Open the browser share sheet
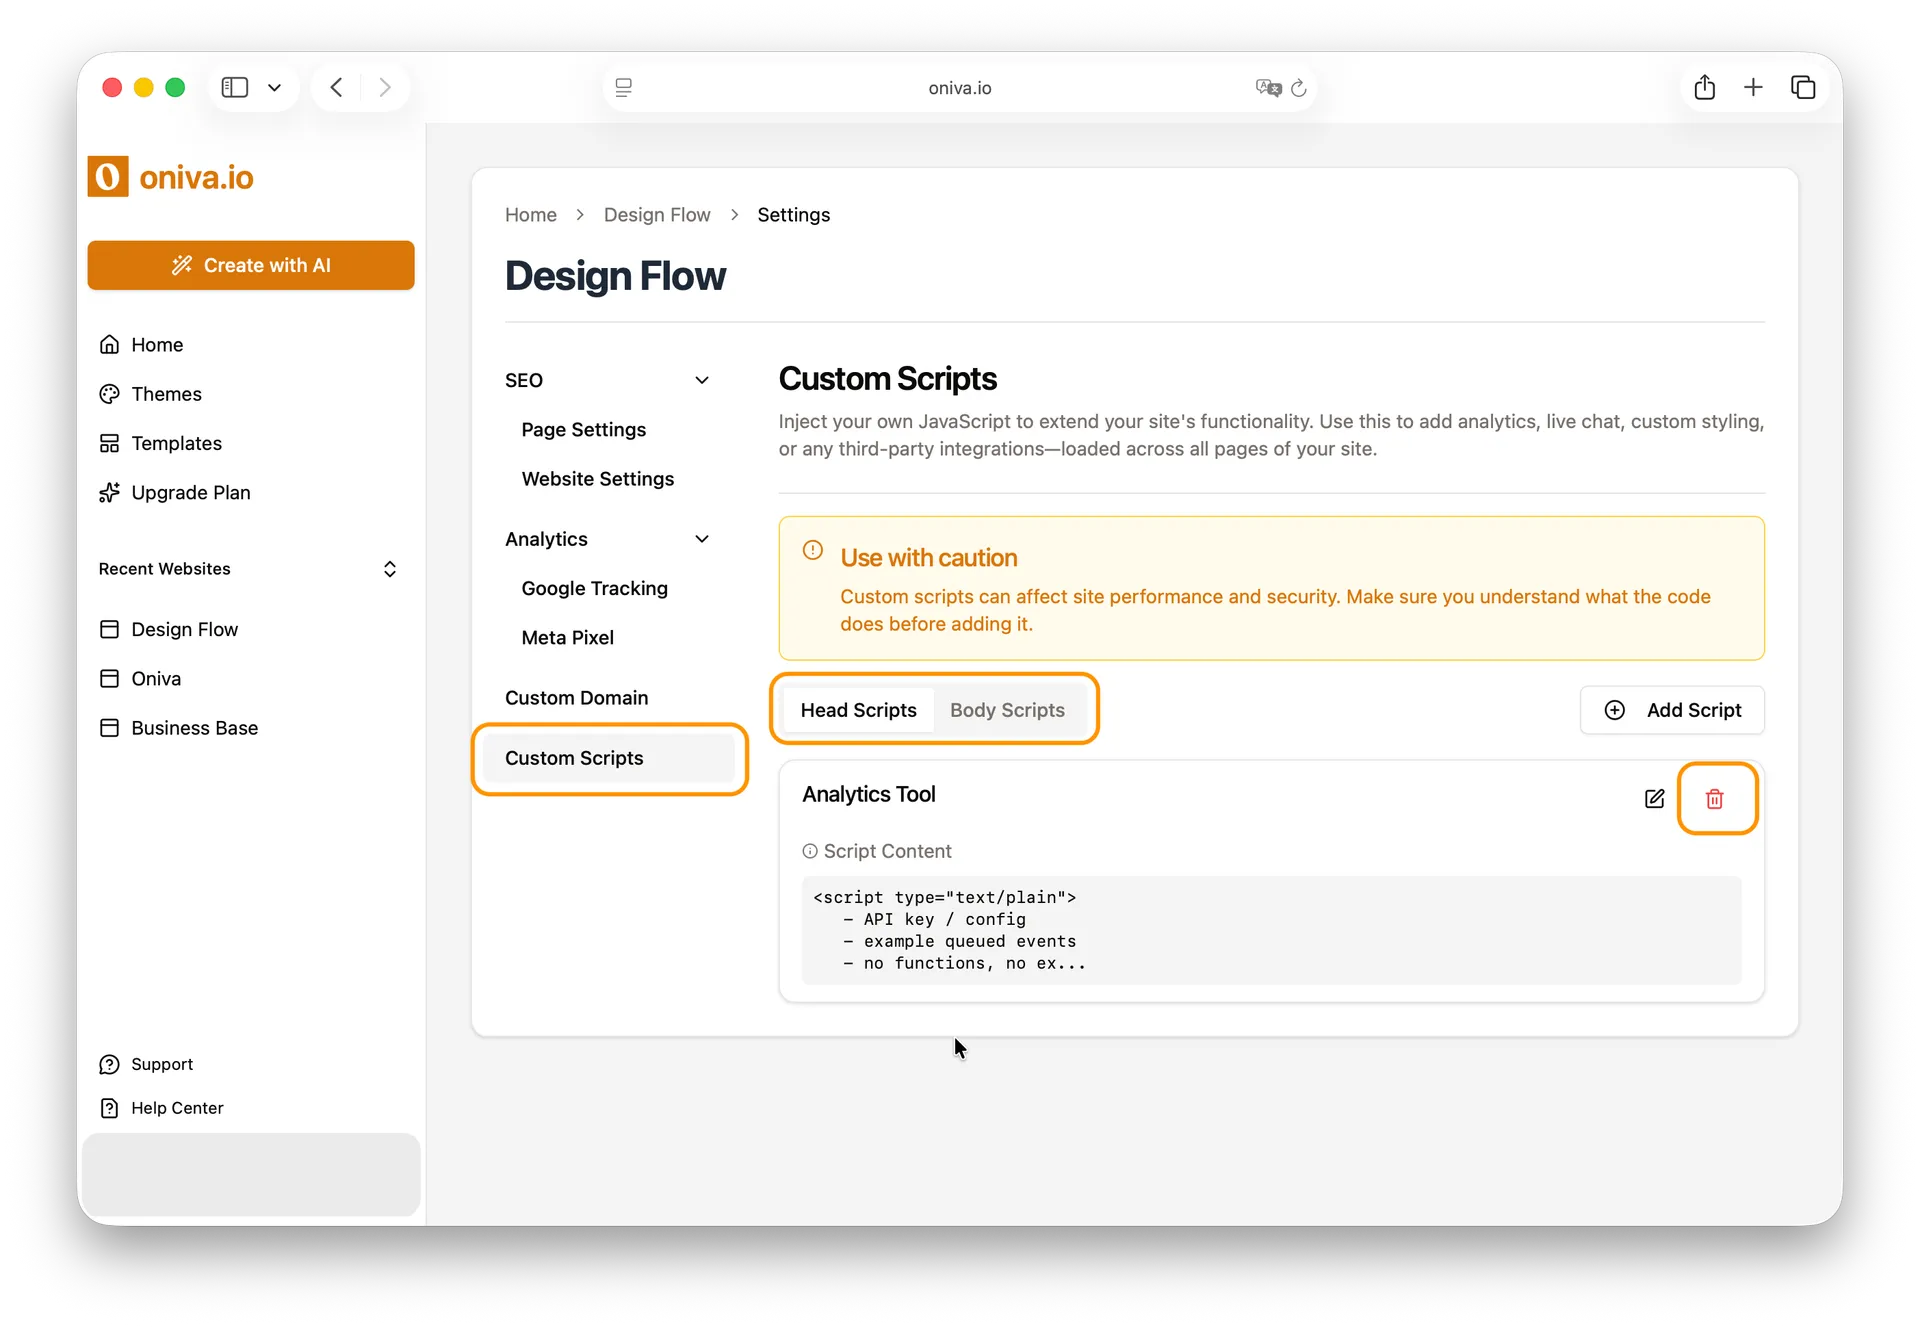The image size is (1920, 1327). 1705,87
